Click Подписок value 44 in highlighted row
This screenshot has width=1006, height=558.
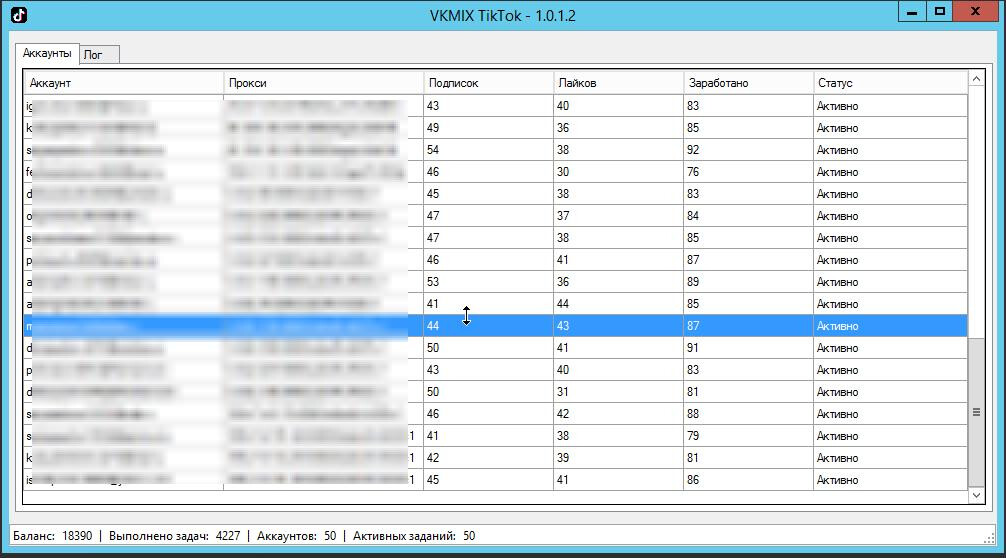(488, 326)
